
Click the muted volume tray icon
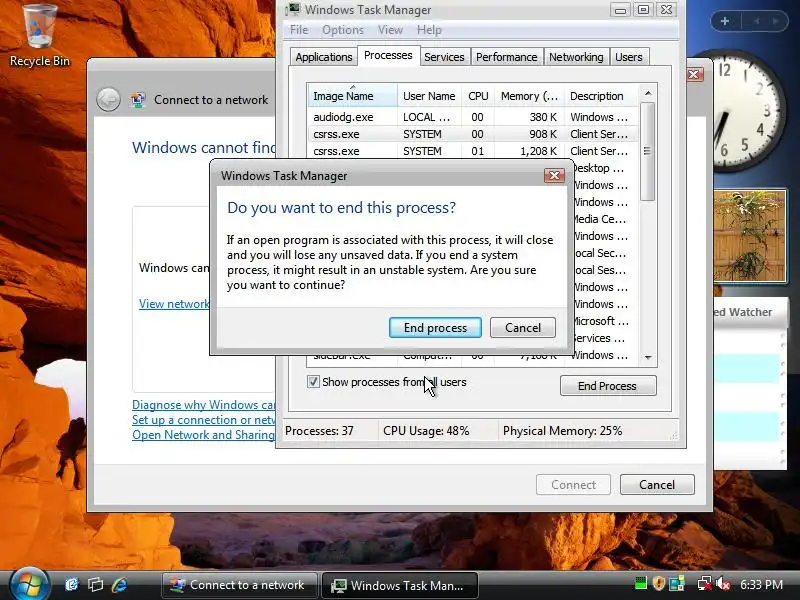tap(723, 583)
